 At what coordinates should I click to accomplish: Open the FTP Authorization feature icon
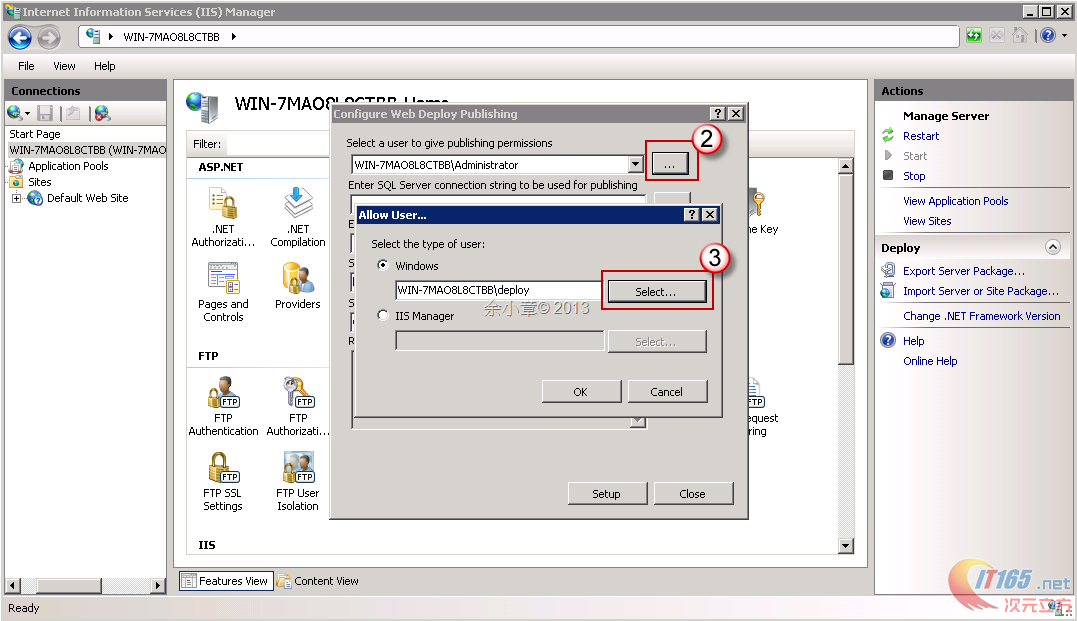298,392
